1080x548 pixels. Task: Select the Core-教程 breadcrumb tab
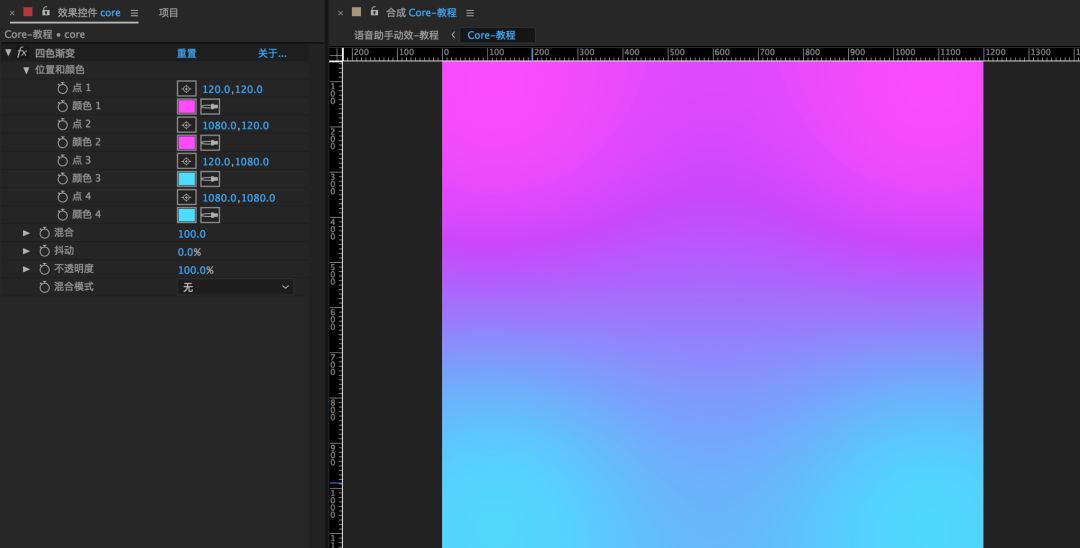click(x=497, y=35)
